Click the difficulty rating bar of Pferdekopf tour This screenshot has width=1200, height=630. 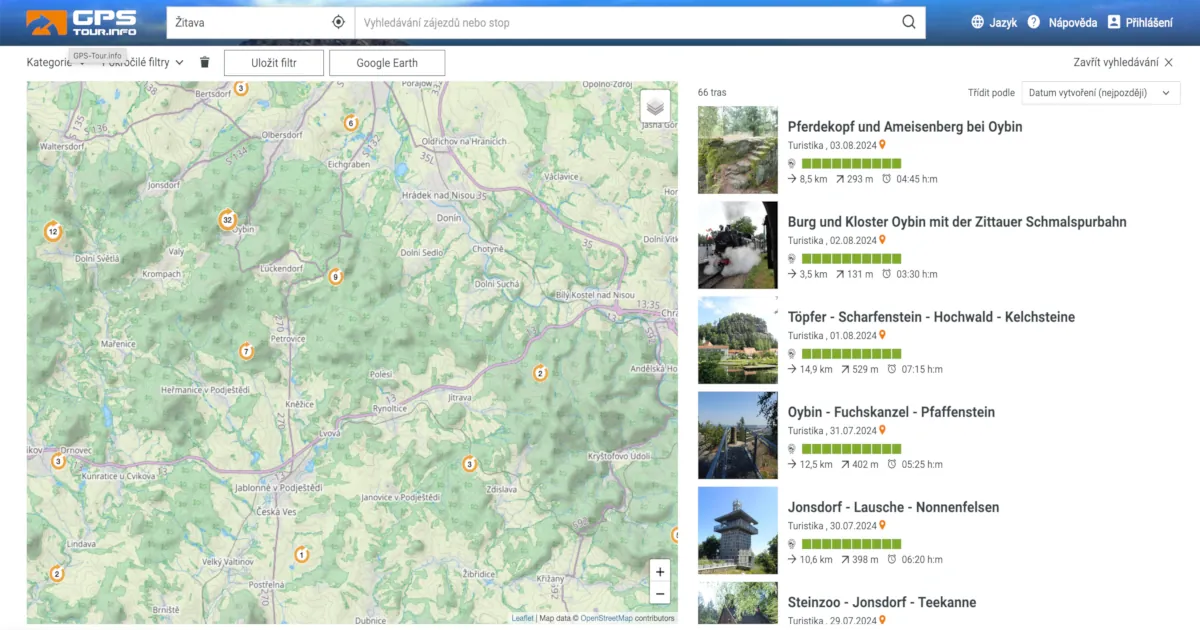click(850, 161)
